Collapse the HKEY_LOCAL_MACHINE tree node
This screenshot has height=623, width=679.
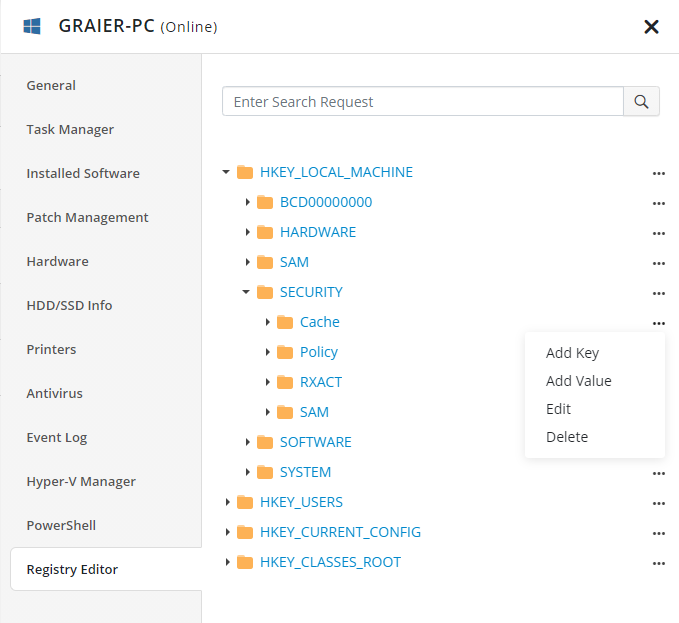[x=226, y=172]
